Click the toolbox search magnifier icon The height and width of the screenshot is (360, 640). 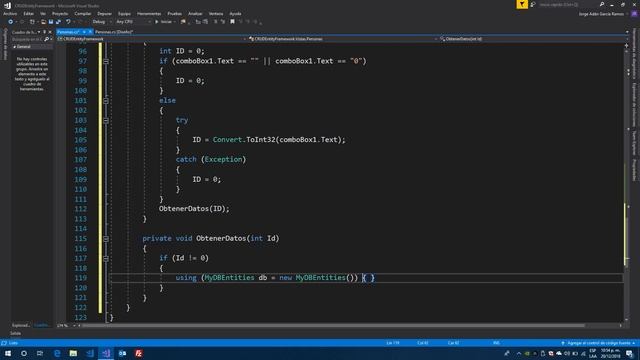[47, 39]
